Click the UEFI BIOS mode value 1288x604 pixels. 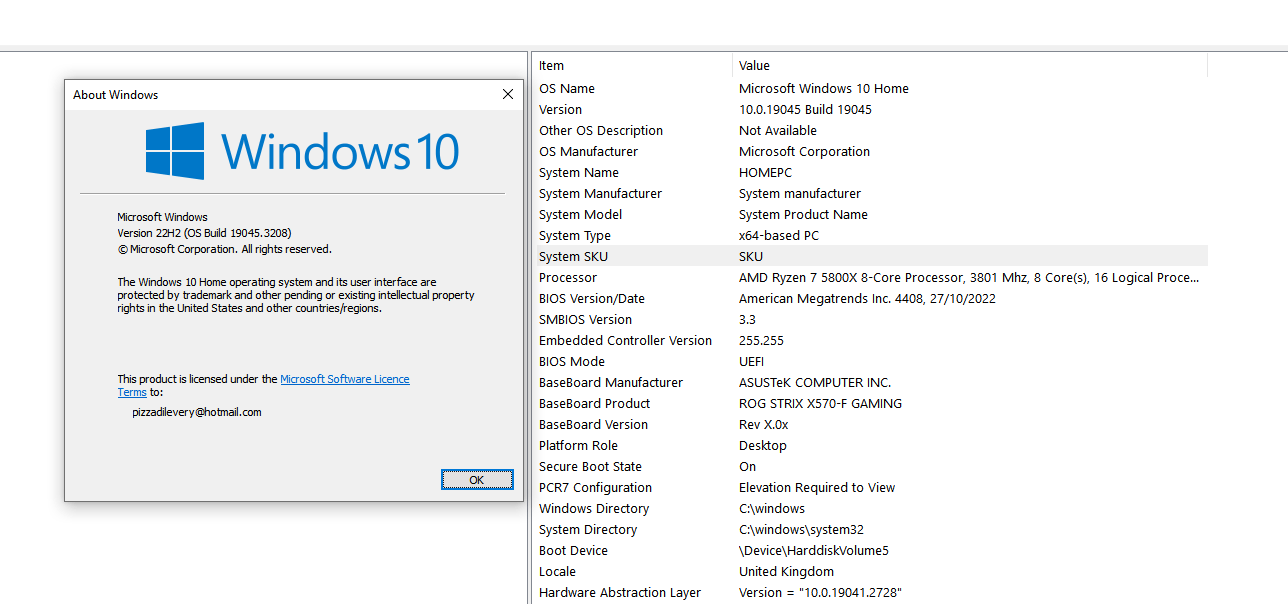751,362
